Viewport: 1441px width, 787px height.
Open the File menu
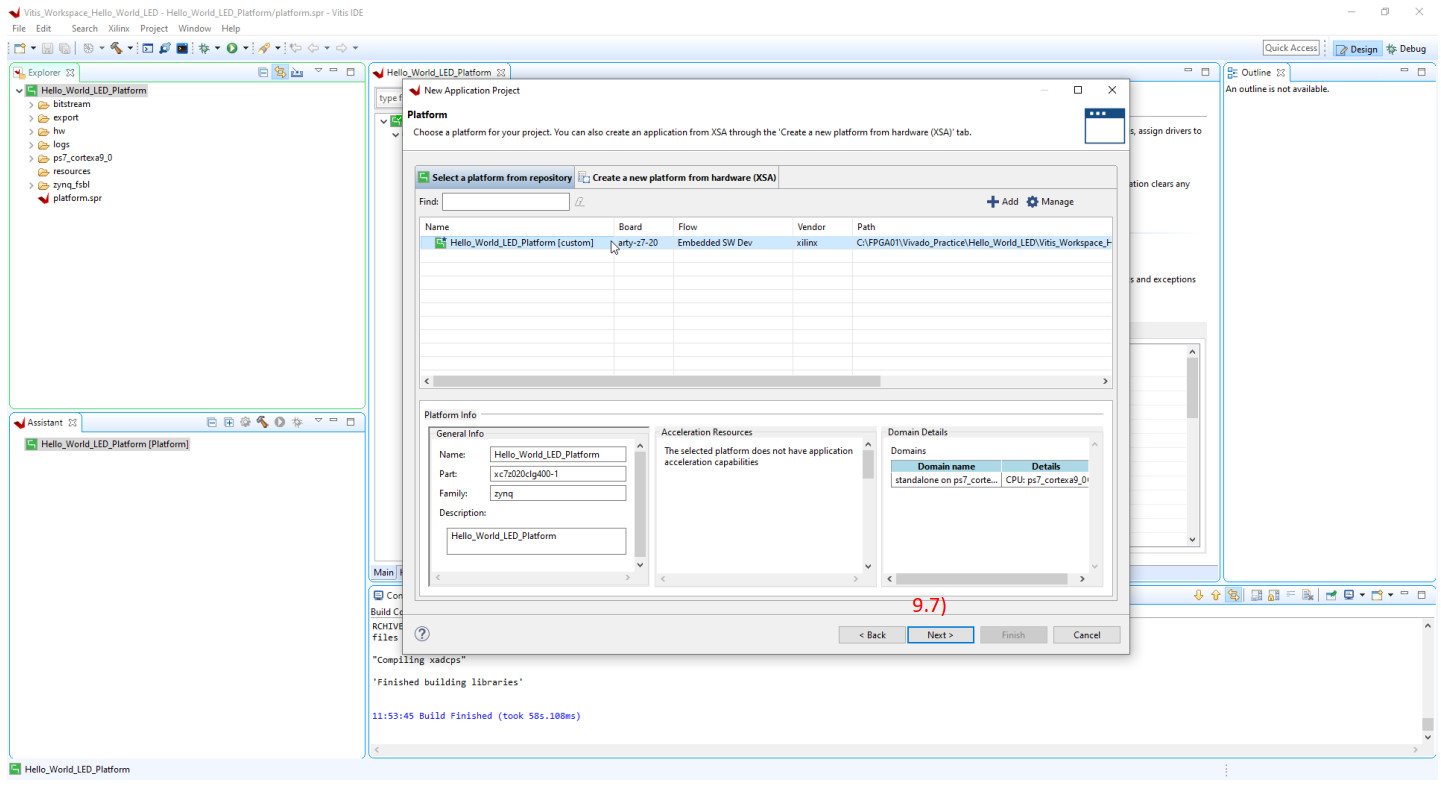19,29
